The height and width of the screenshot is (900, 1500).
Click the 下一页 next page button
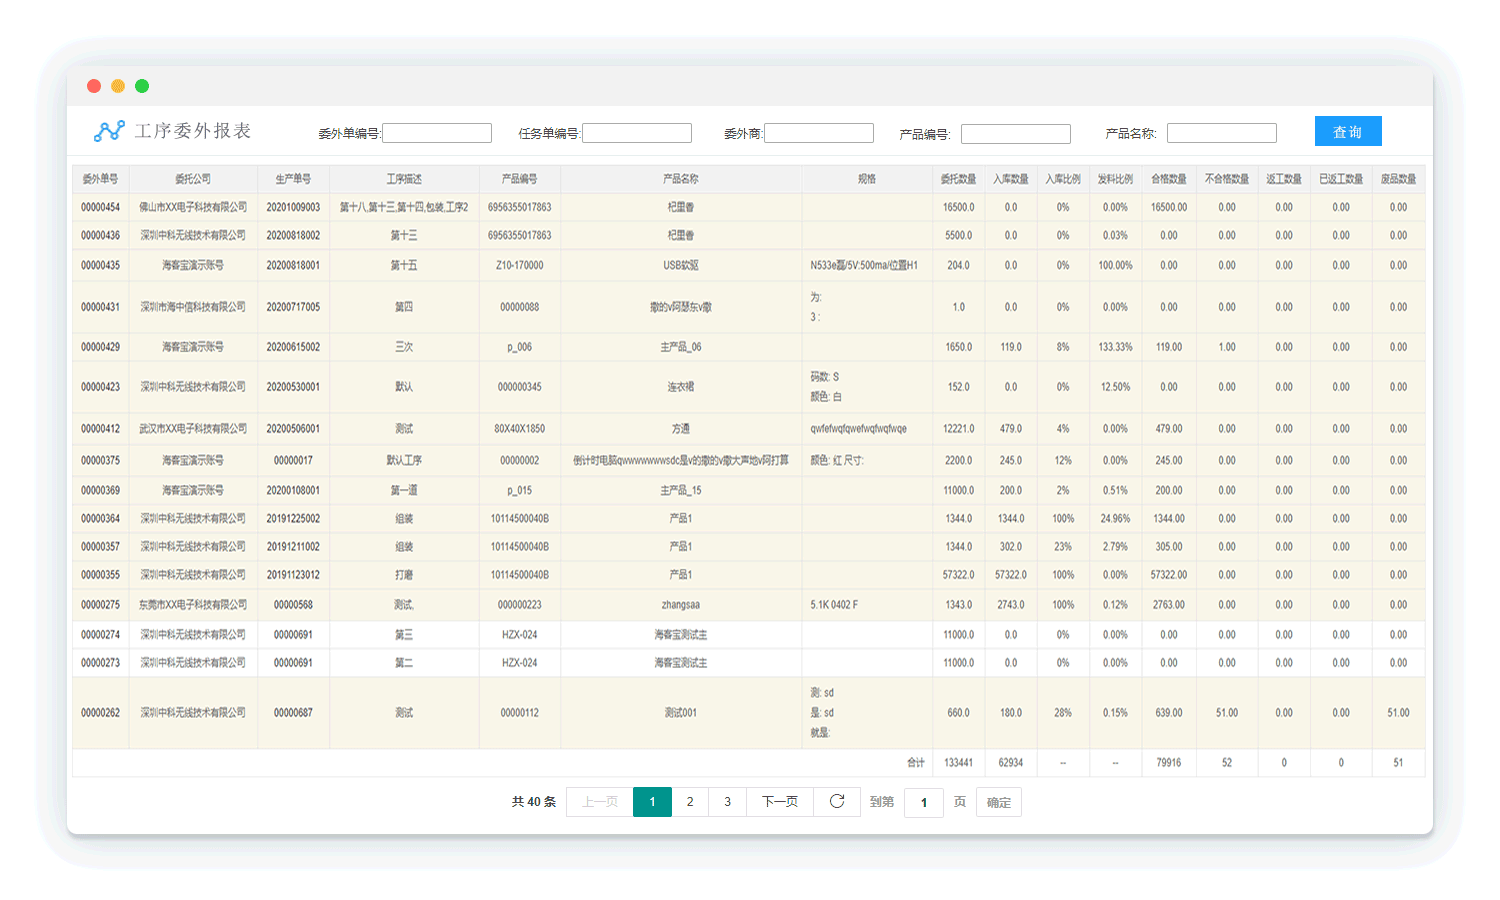point(780,802)
